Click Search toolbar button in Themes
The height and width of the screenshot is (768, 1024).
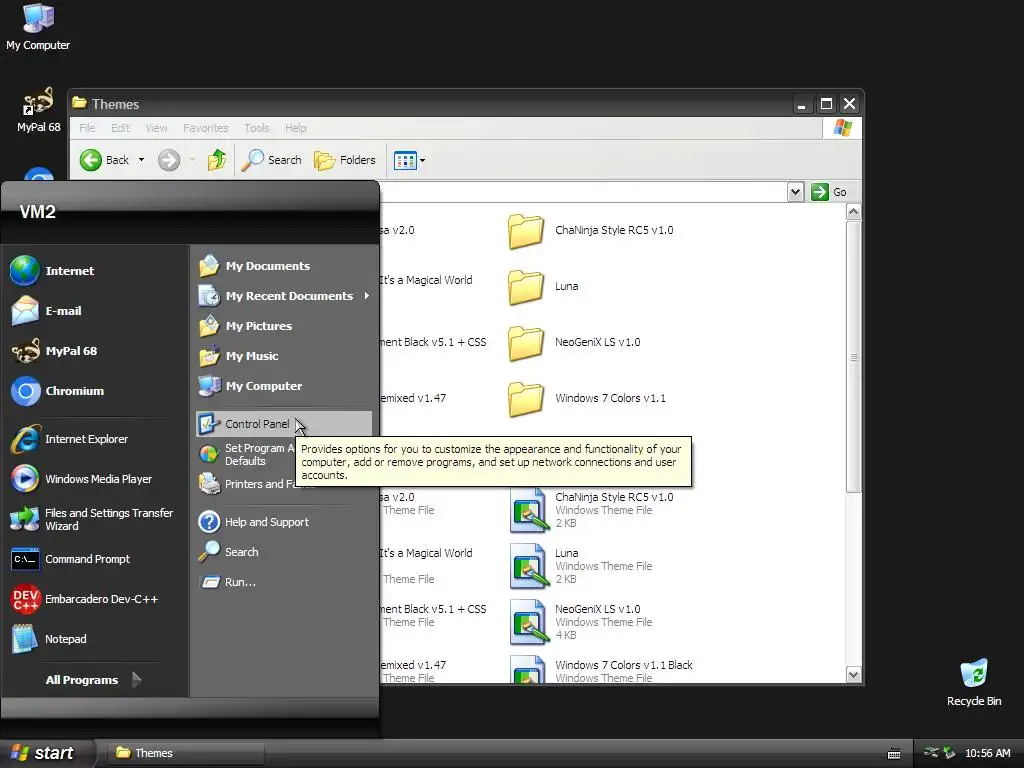click(x=271, y=160)
